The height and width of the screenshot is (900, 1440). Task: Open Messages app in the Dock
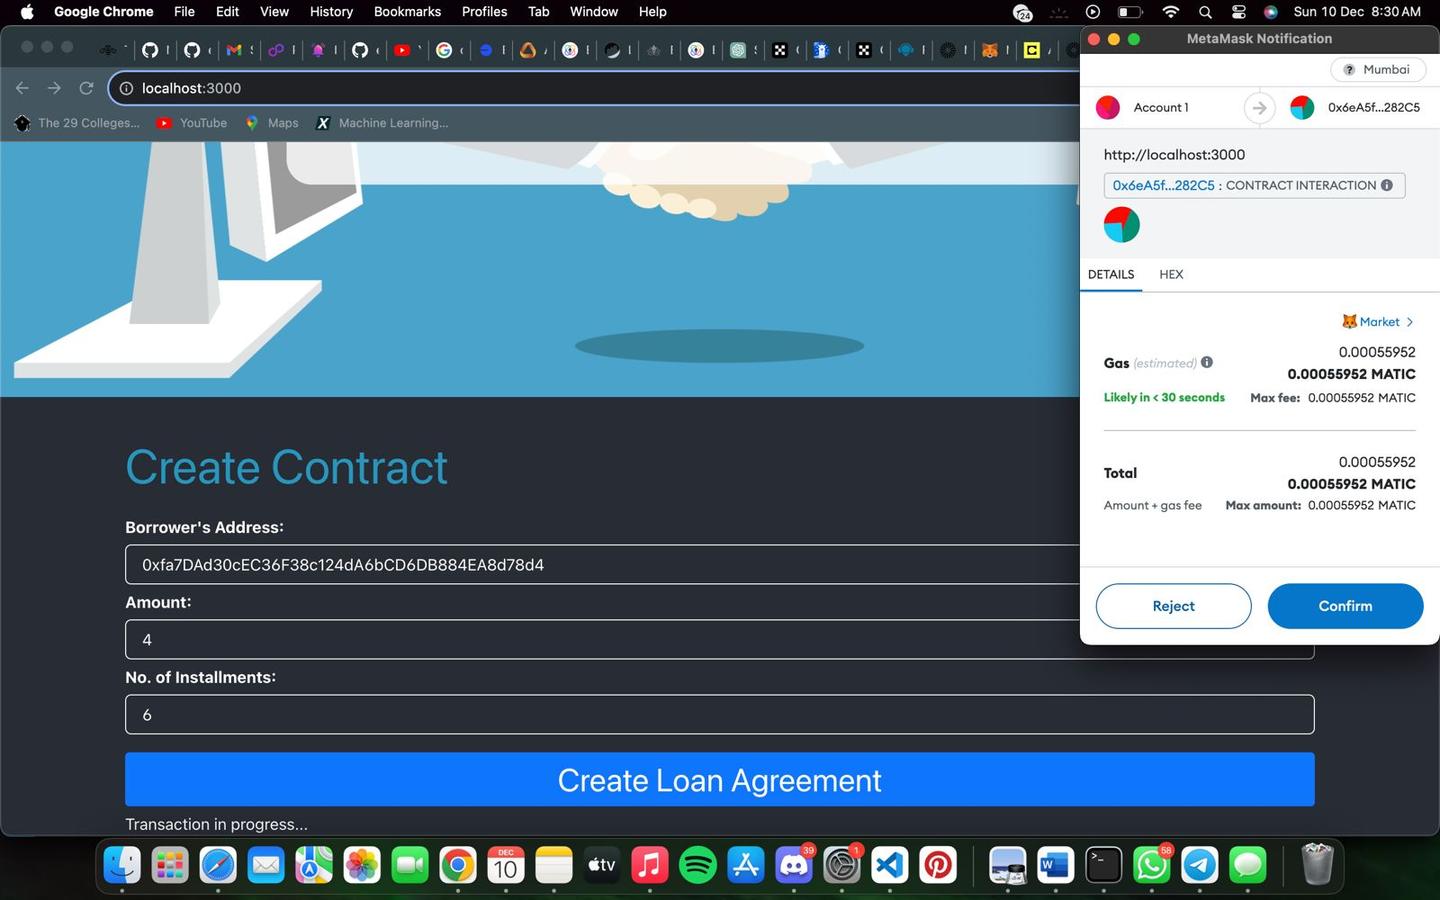[x=1247, y=865]
